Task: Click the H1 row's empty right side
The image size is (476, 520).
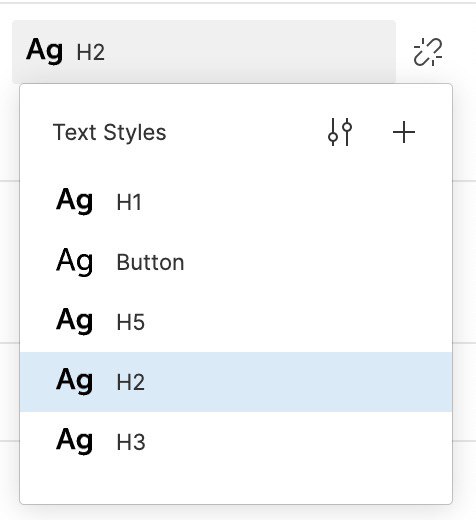Action: pos(297,202)
